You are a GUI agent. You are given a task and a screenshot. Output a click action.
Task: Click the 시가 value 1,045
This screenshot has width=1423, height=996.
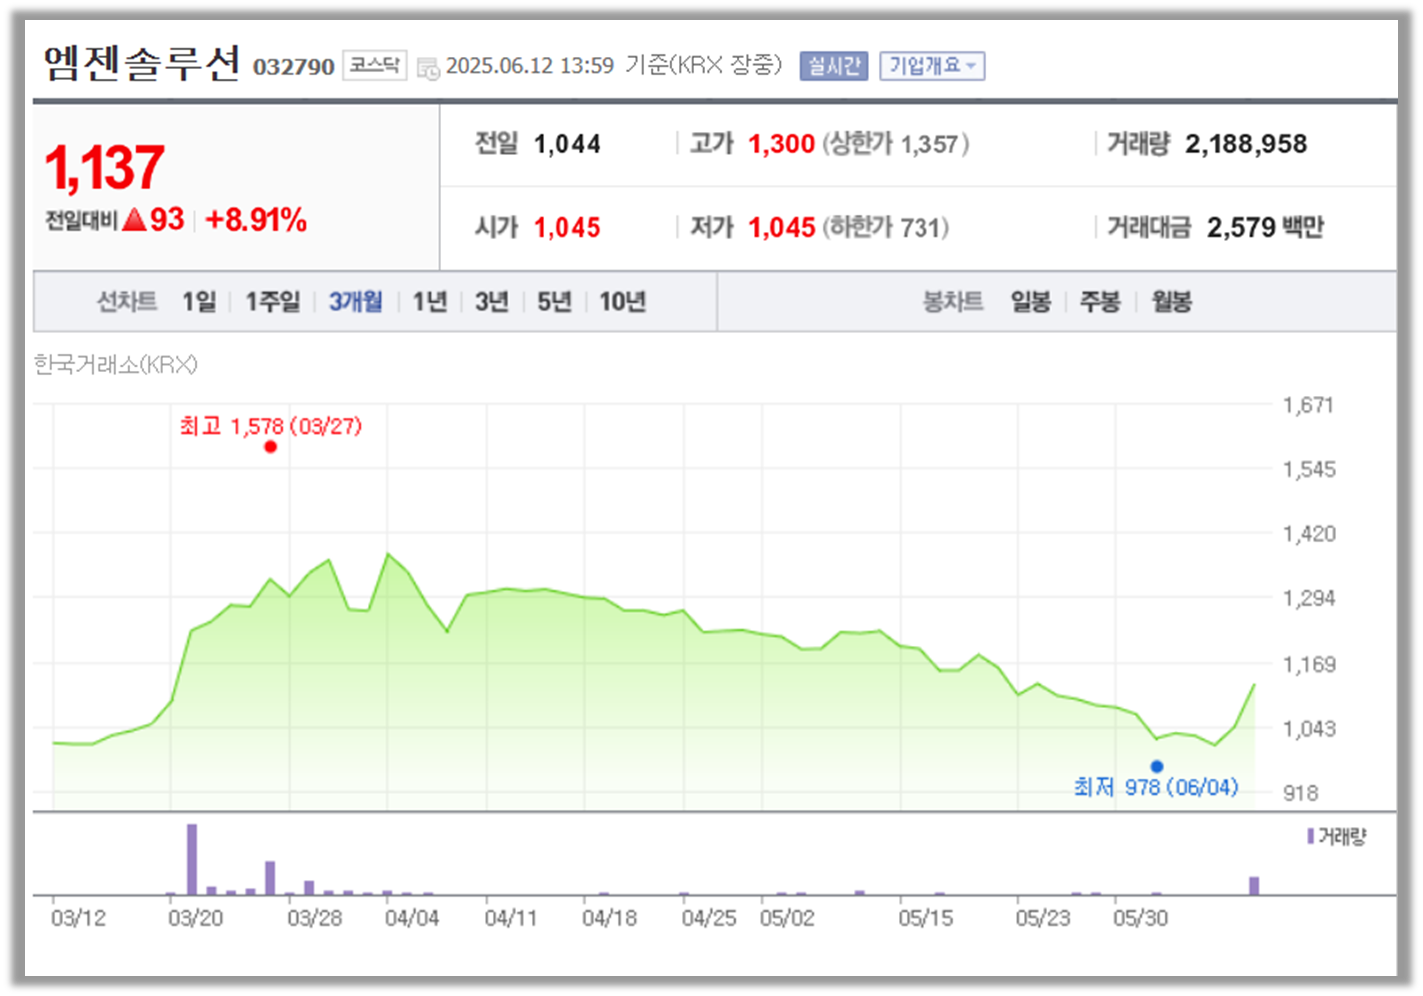click(567, 228)
